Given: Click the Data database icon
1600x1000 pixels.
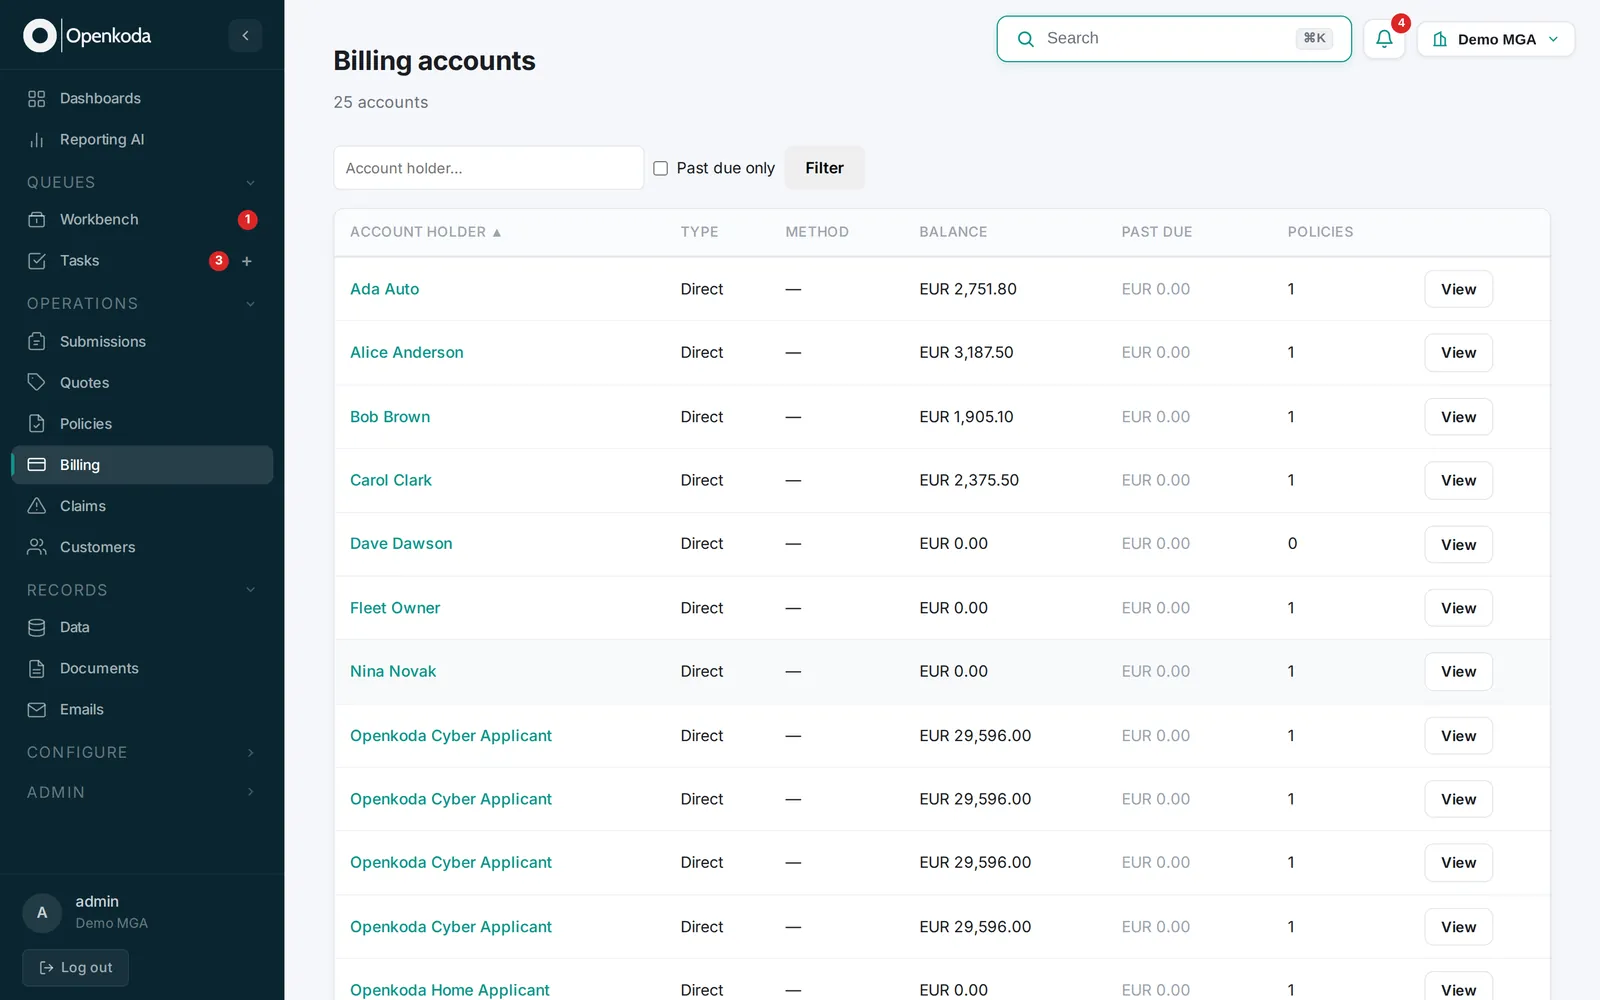Looking at the screenshot, I should tap(37, 628).
